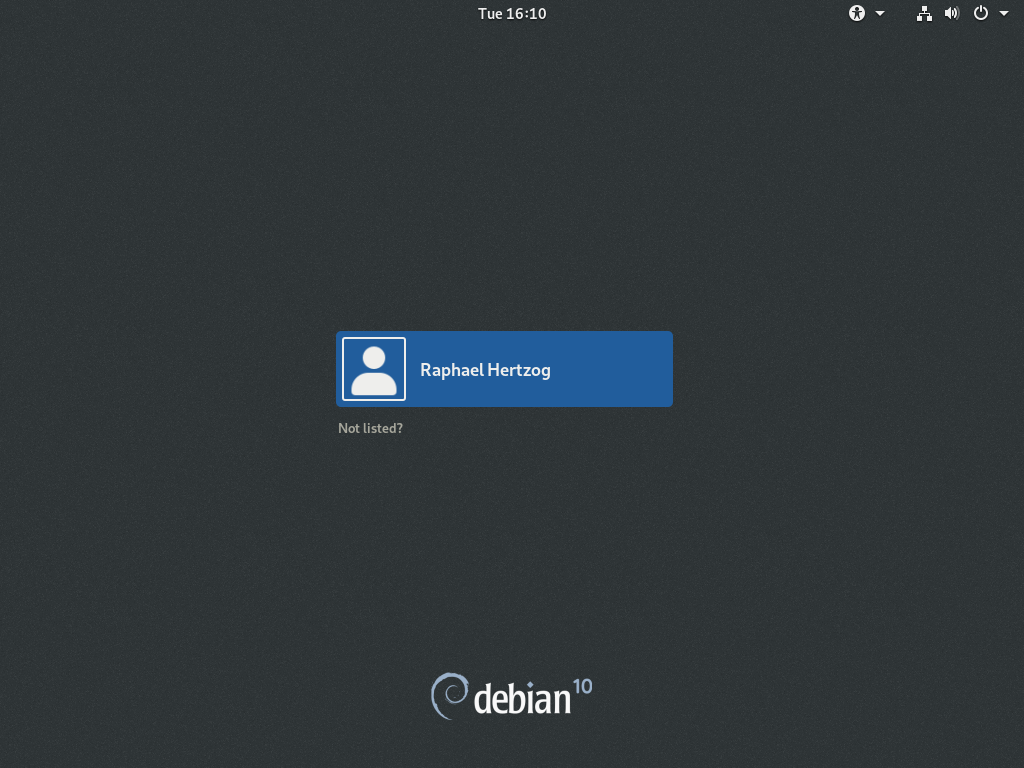Expand the system menu arrow beside power icon
1024x768 pixels.
(1003, 13)
